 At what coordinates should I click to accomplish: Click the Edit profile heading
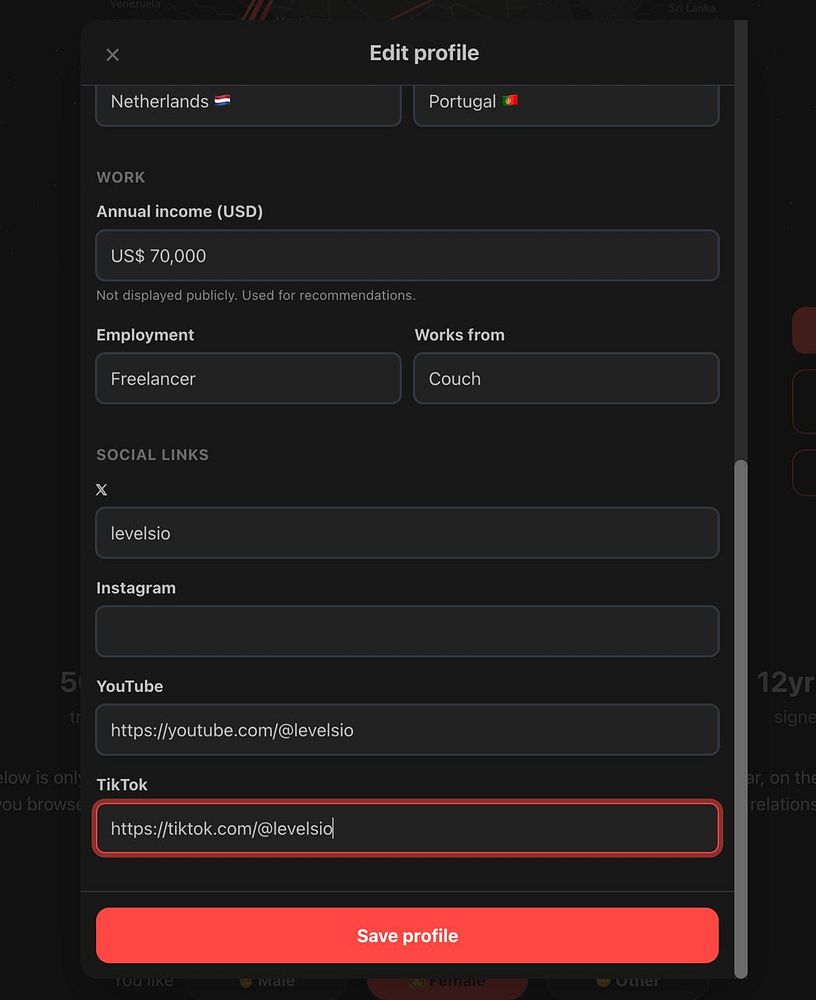pyautogui.click(x=424, y=53)
